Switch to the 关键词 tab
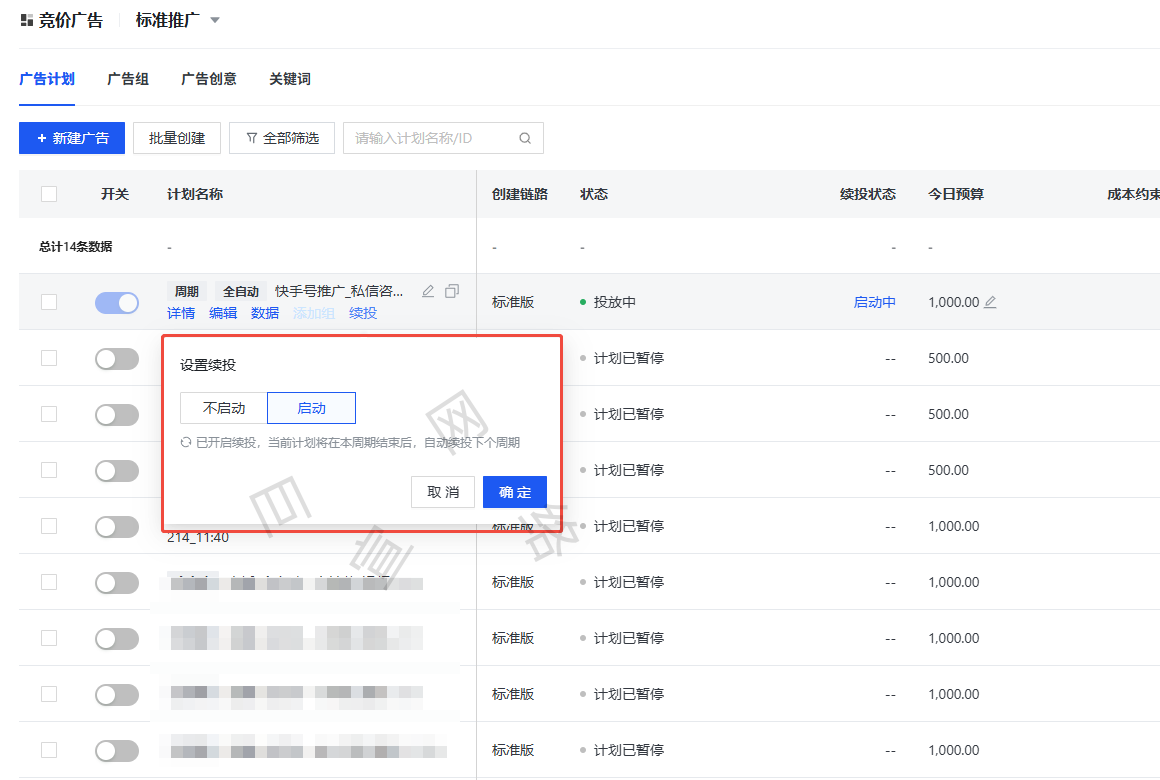1160x780 pixels. pyautogui.click(x=289, y=78)
